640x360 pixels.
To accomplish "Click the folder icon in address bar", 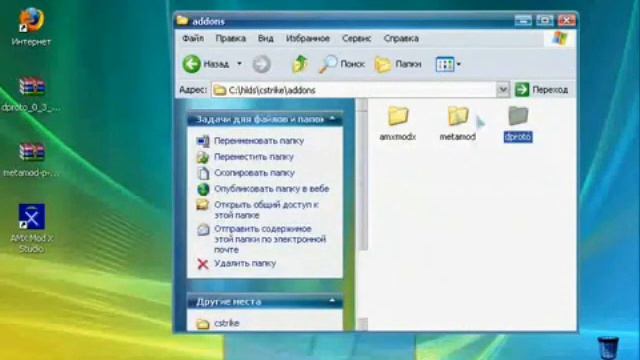I will pyautogui.click(x=220, y=90).
